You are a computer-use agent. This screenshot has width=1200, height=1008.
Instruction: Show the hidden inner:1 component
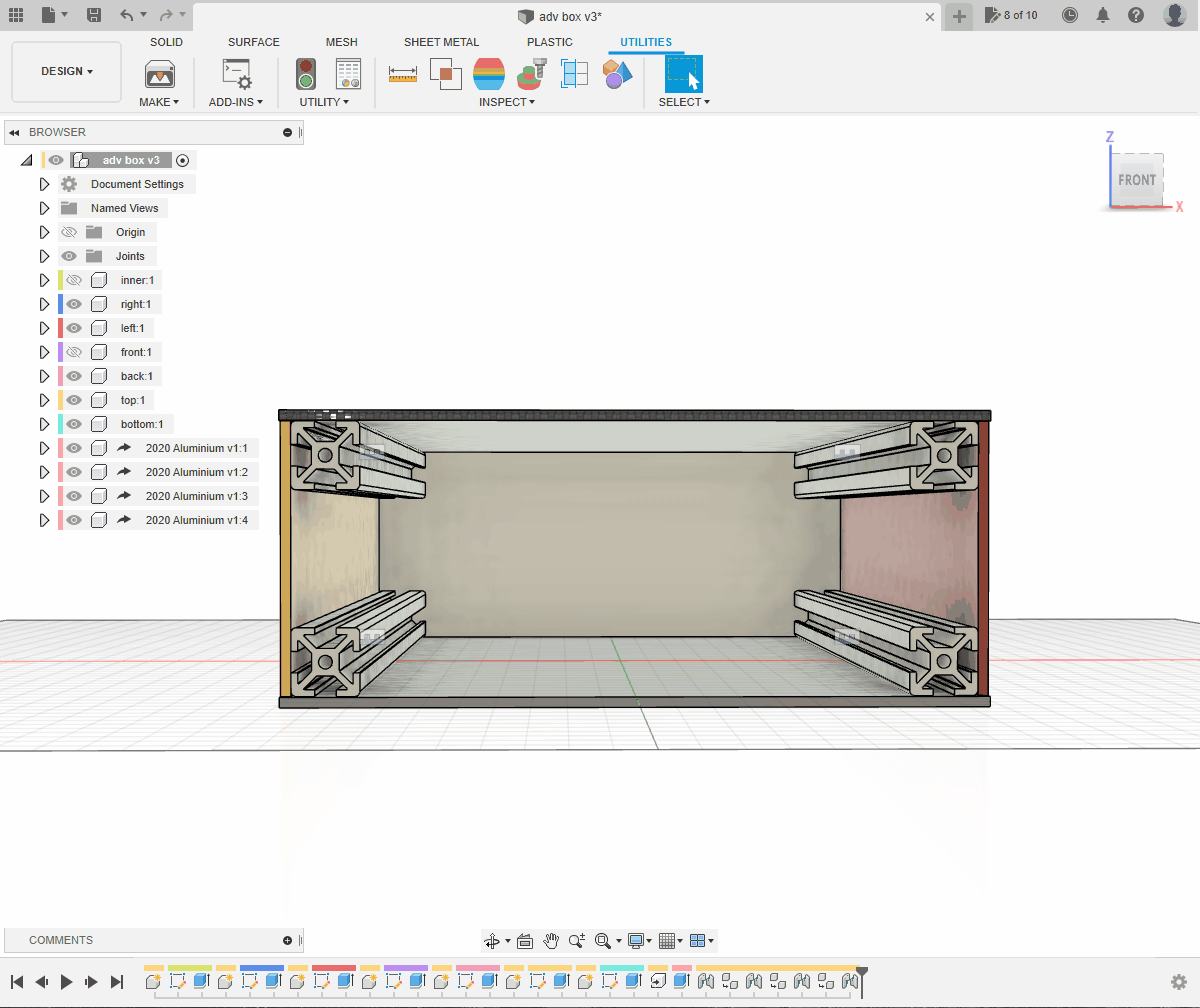pyautogui.click(x=74, y=280)
